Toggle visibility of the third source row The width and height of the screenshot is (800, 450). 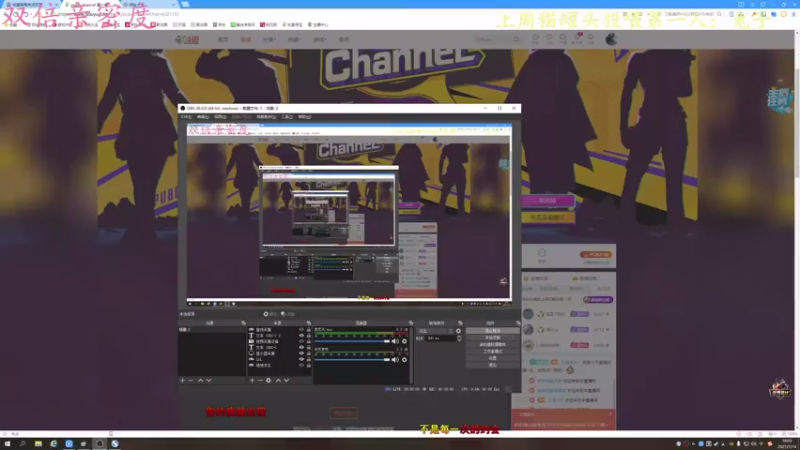[x=301, y=341]
